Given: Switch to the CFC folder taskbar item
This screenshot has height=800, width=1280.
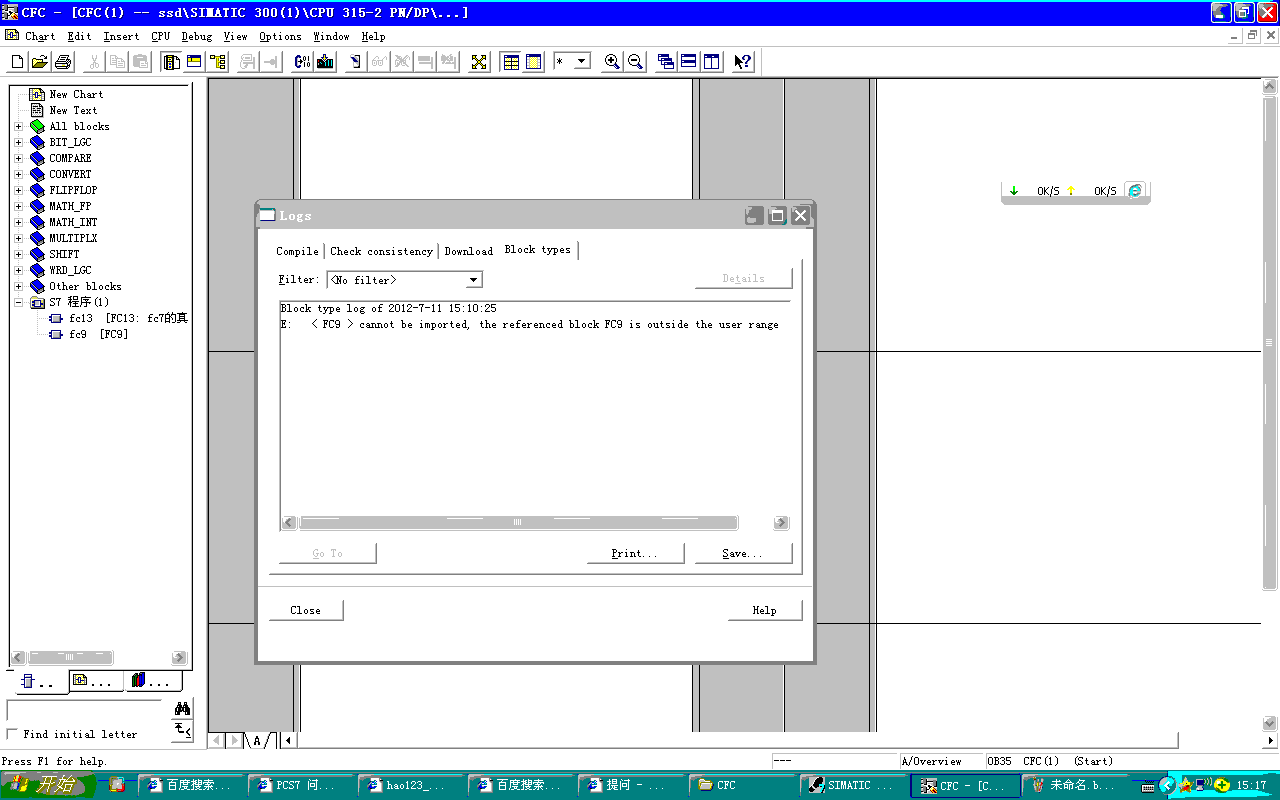Looking at the screenshot, I should click(x=742, y=785).
